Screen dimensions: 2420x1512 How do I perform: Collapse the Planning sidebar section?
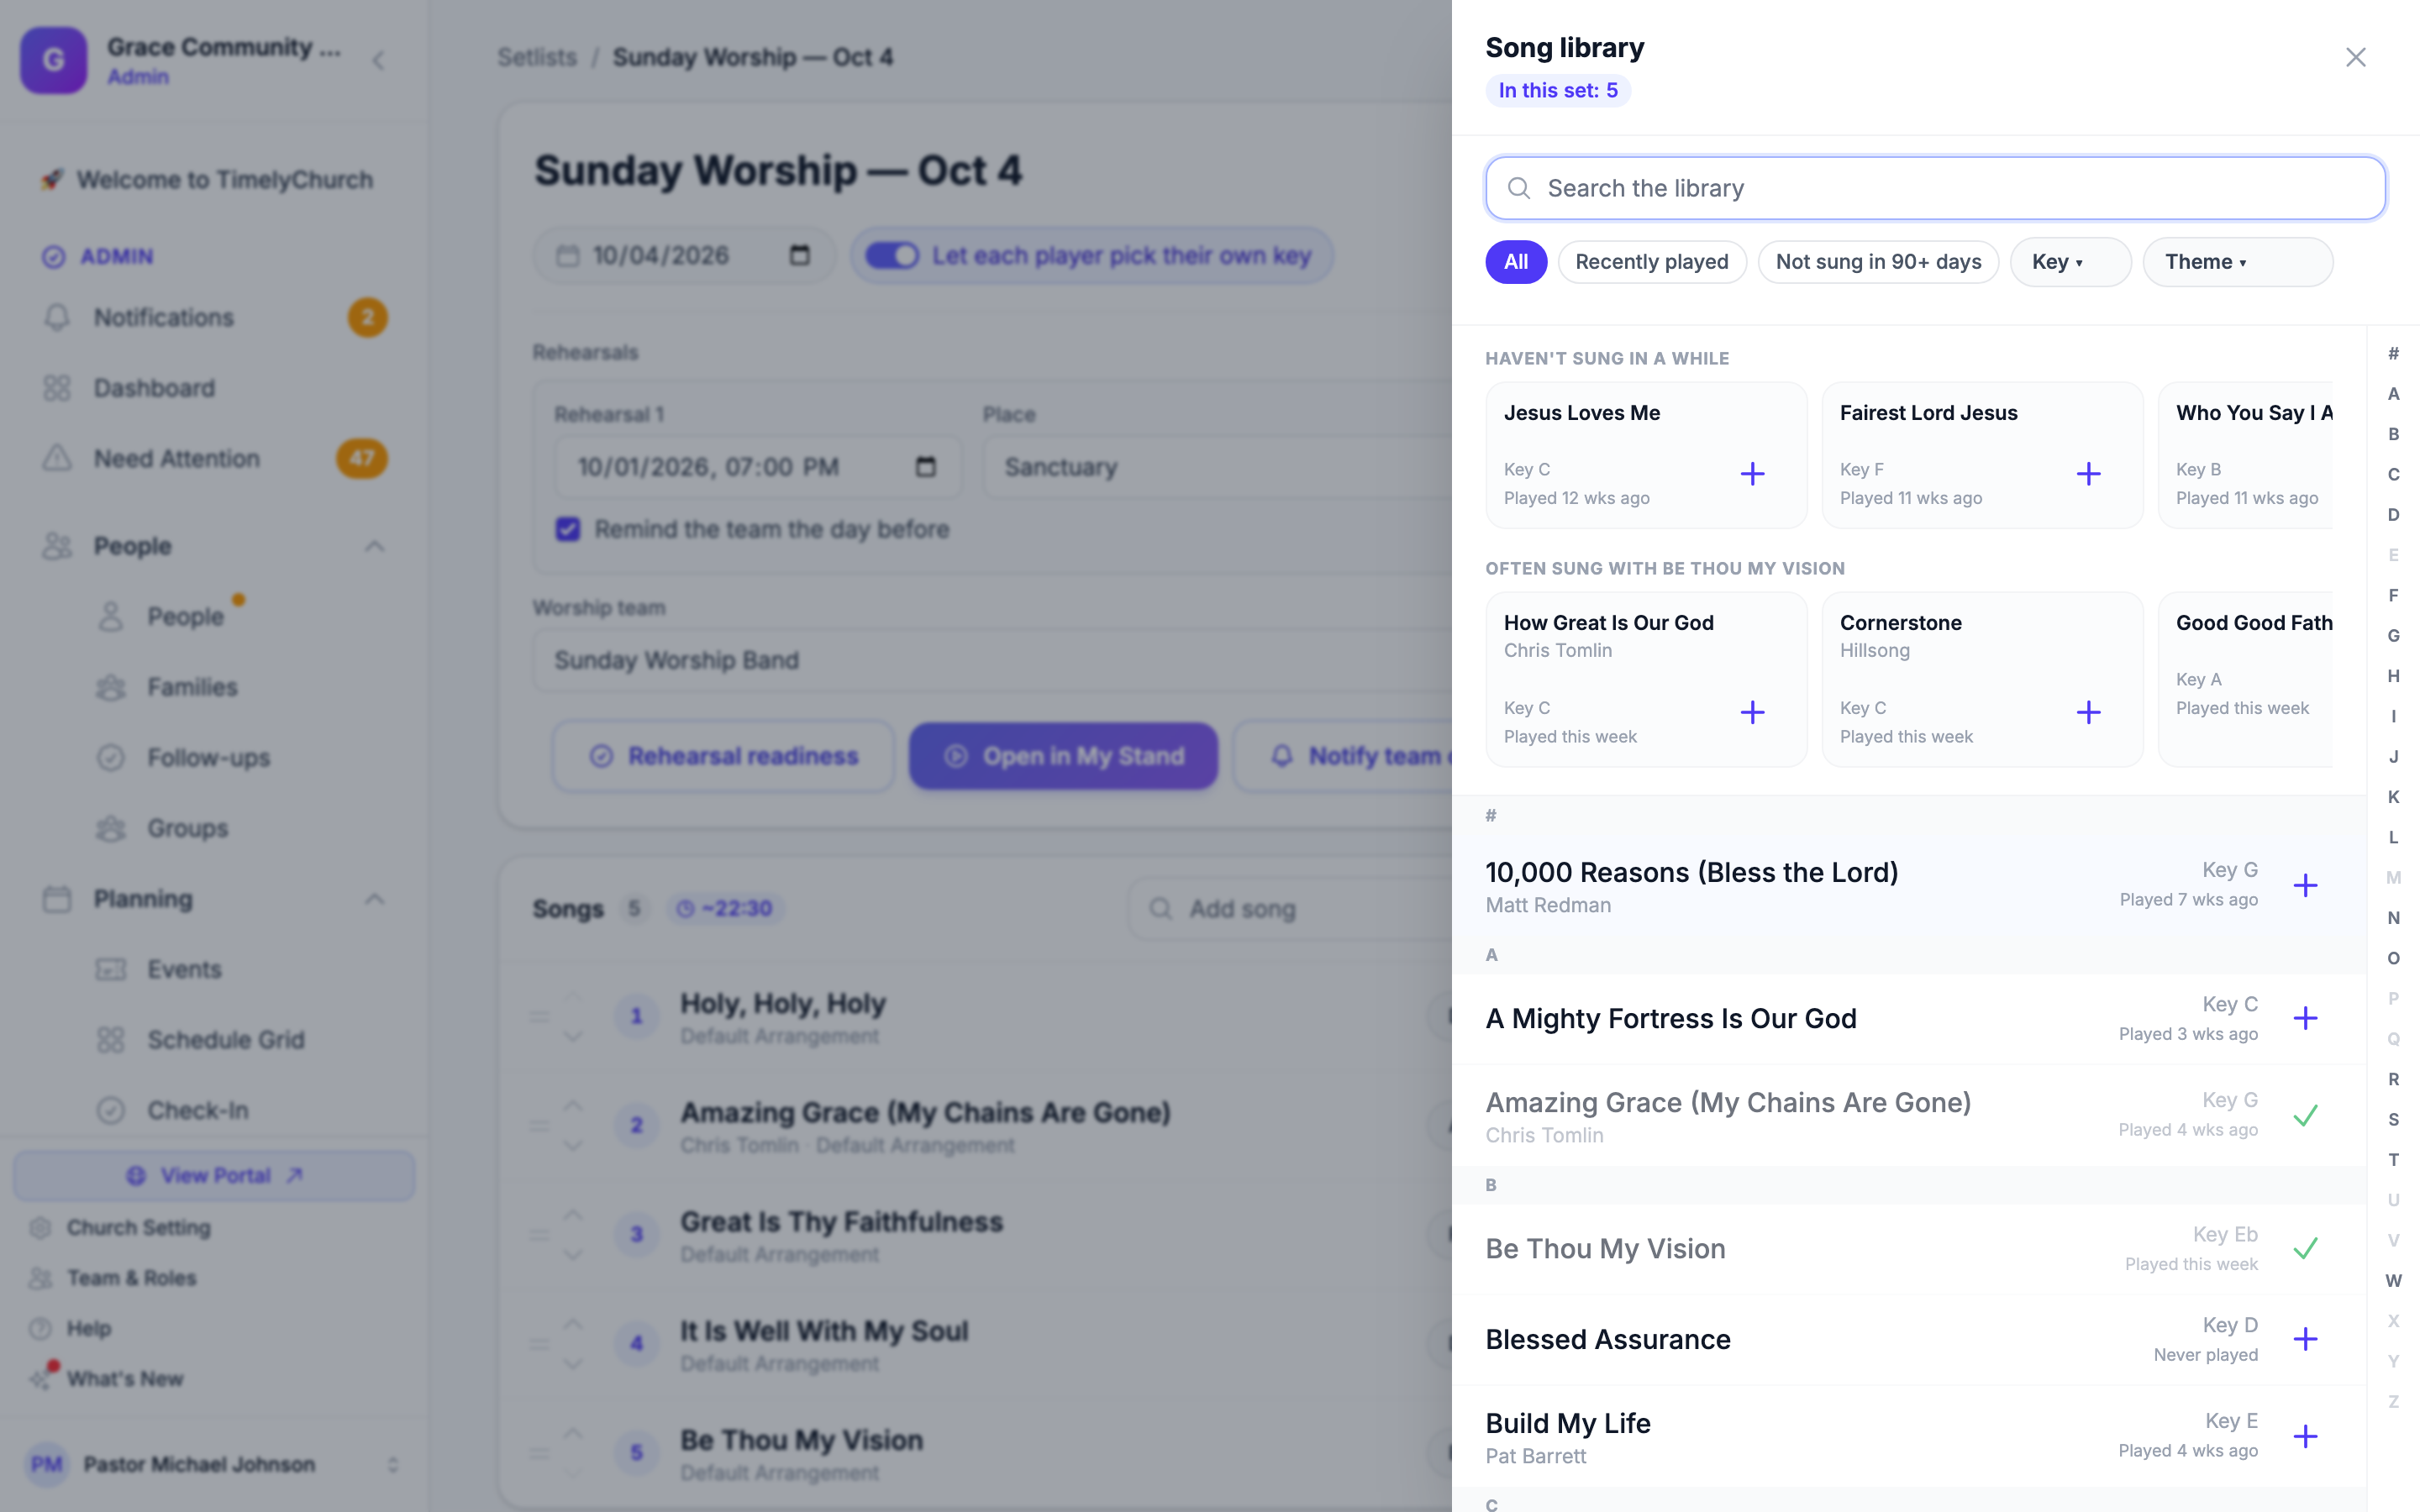374,899
